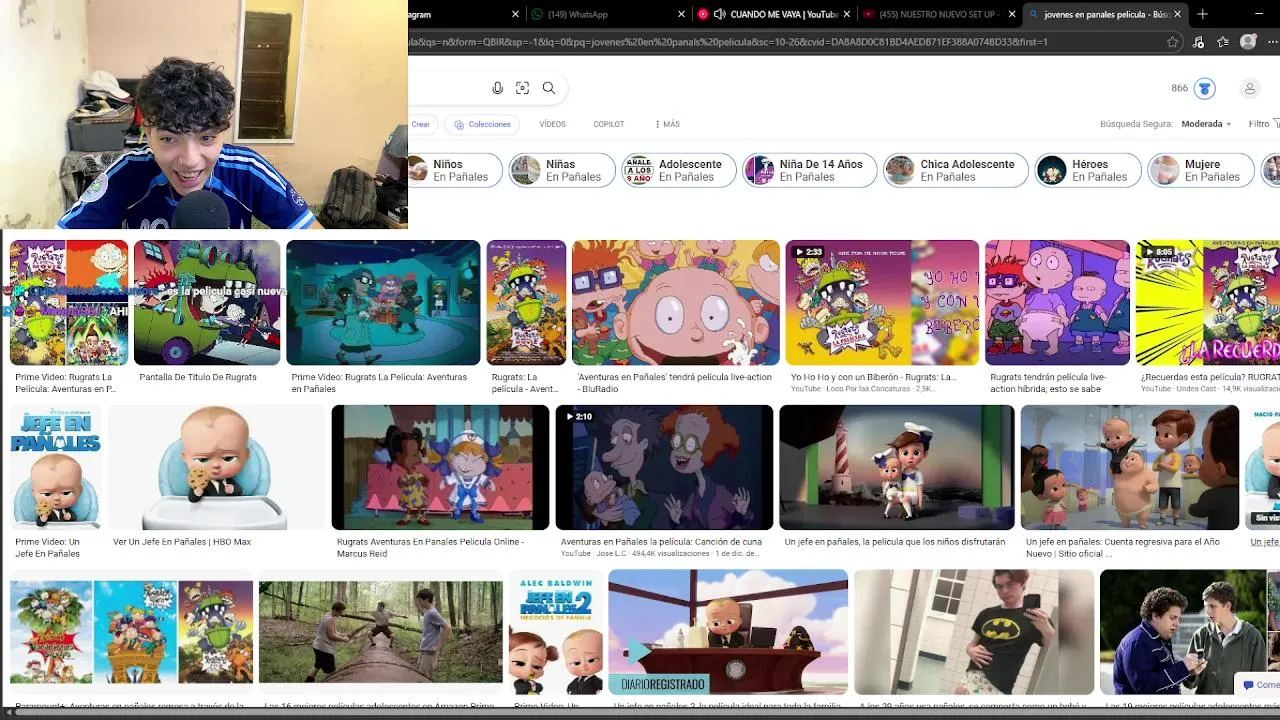Viewport: 1280px width, 720px height.
Task: Open the DIARIOREGISTRADO boss baby desk image
Action: [x=728, y=632]
